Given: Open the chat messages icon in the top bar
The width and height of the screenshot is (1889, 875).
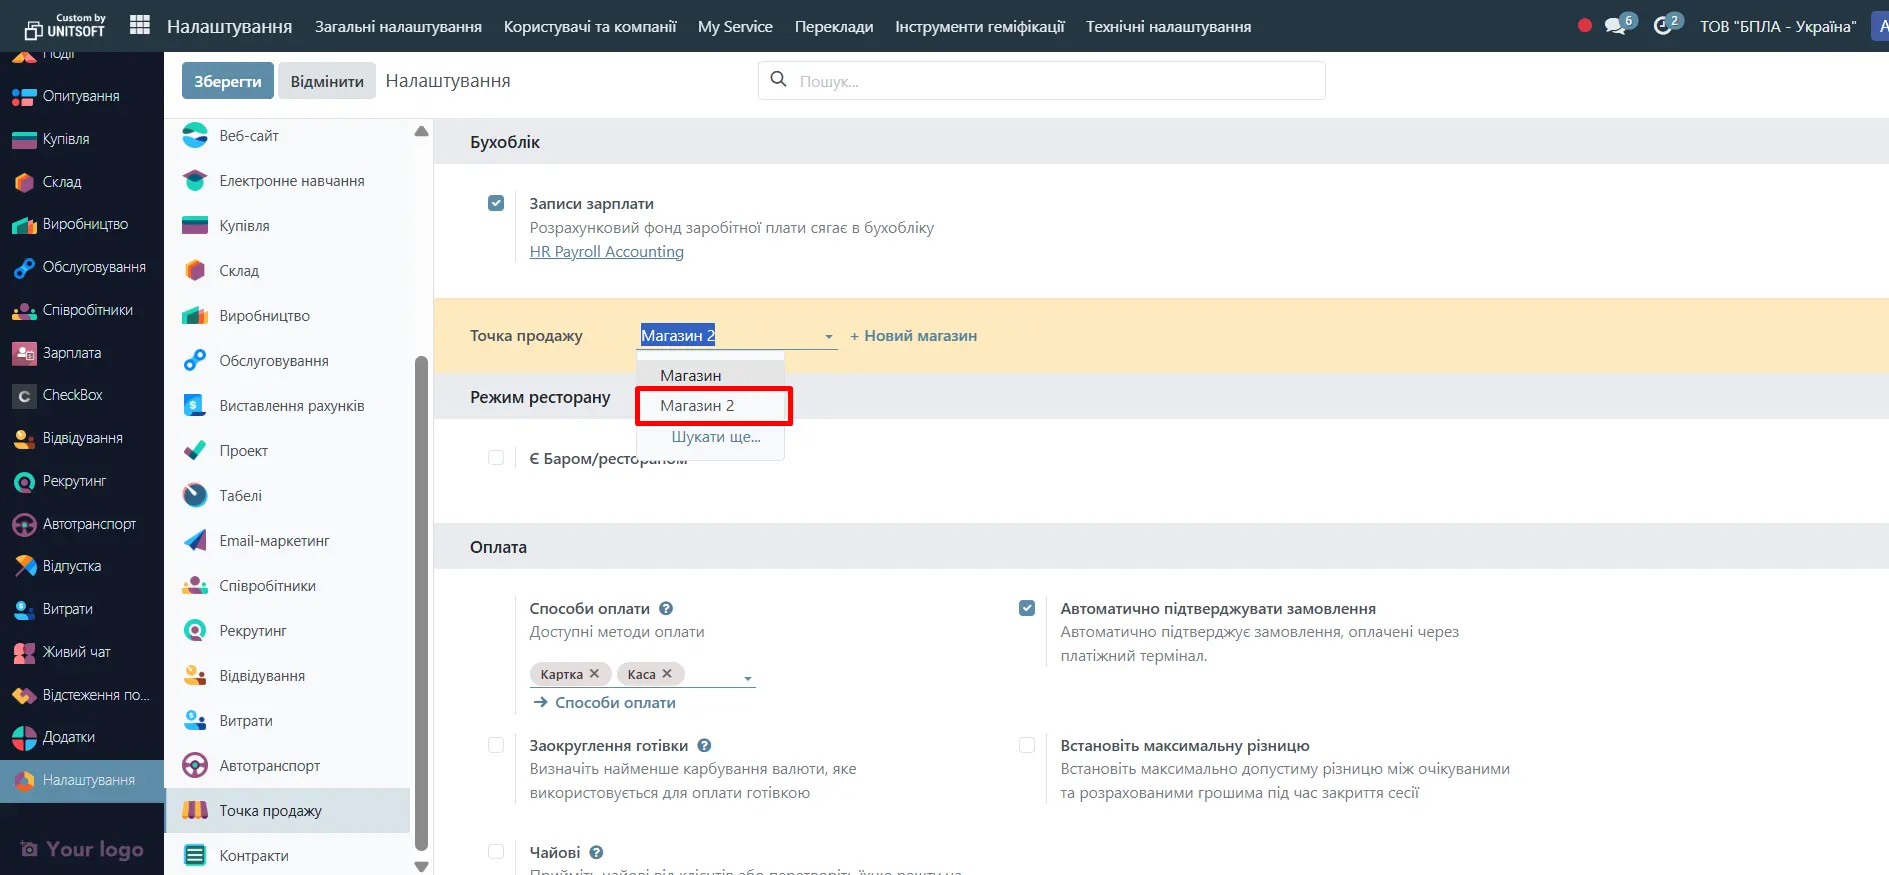Looking at the screenshot, I should [1615, 26].
